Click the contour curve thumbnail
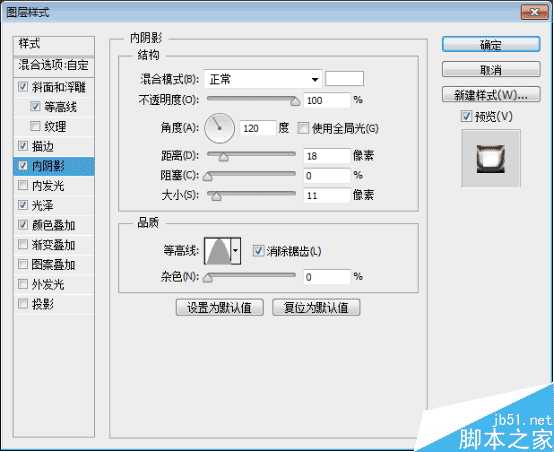Image resolution: width=554 pixels, height=452 pixels. click(218, 251)
